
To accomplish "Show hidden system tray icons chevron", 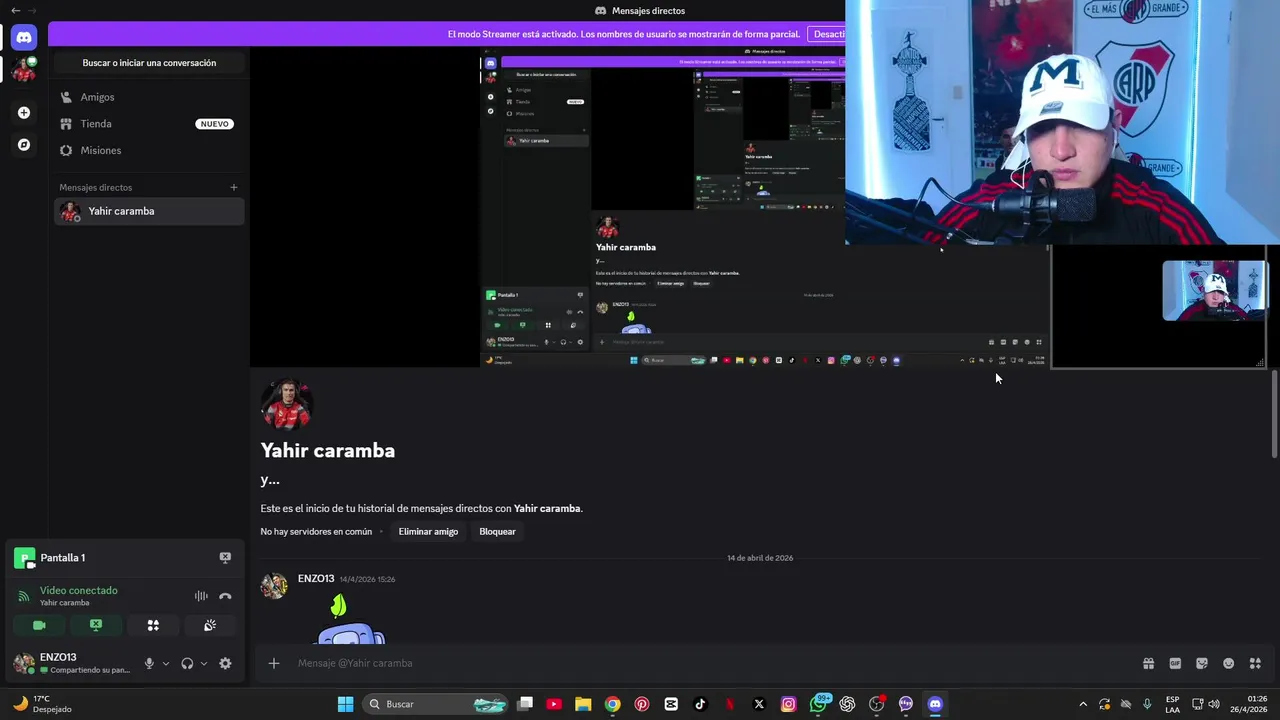I will tap(1083, 704).
